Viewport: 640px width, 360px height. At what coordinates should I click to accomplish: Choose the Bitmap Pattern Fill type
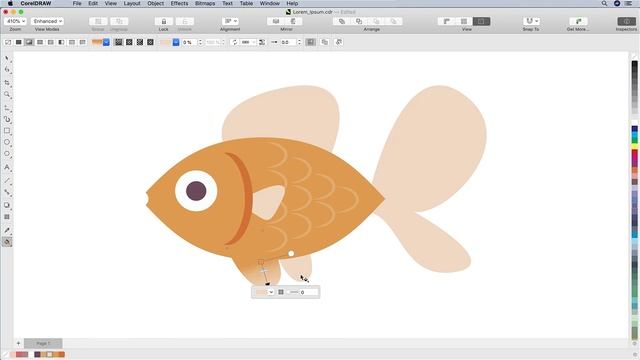[x=50, y=42]
